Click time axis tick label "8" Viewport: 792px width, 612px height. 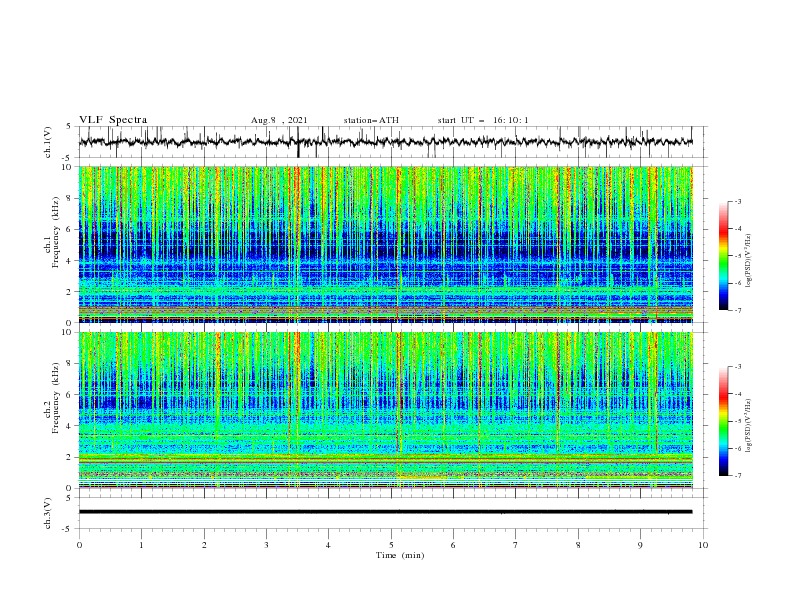pos(578,545)
